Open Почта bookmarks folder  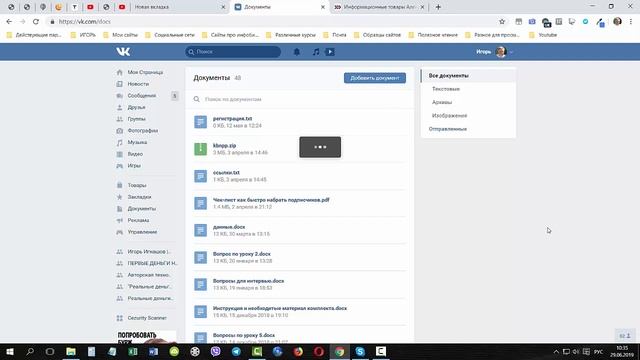pyautogui.click(x=335, y=35)
